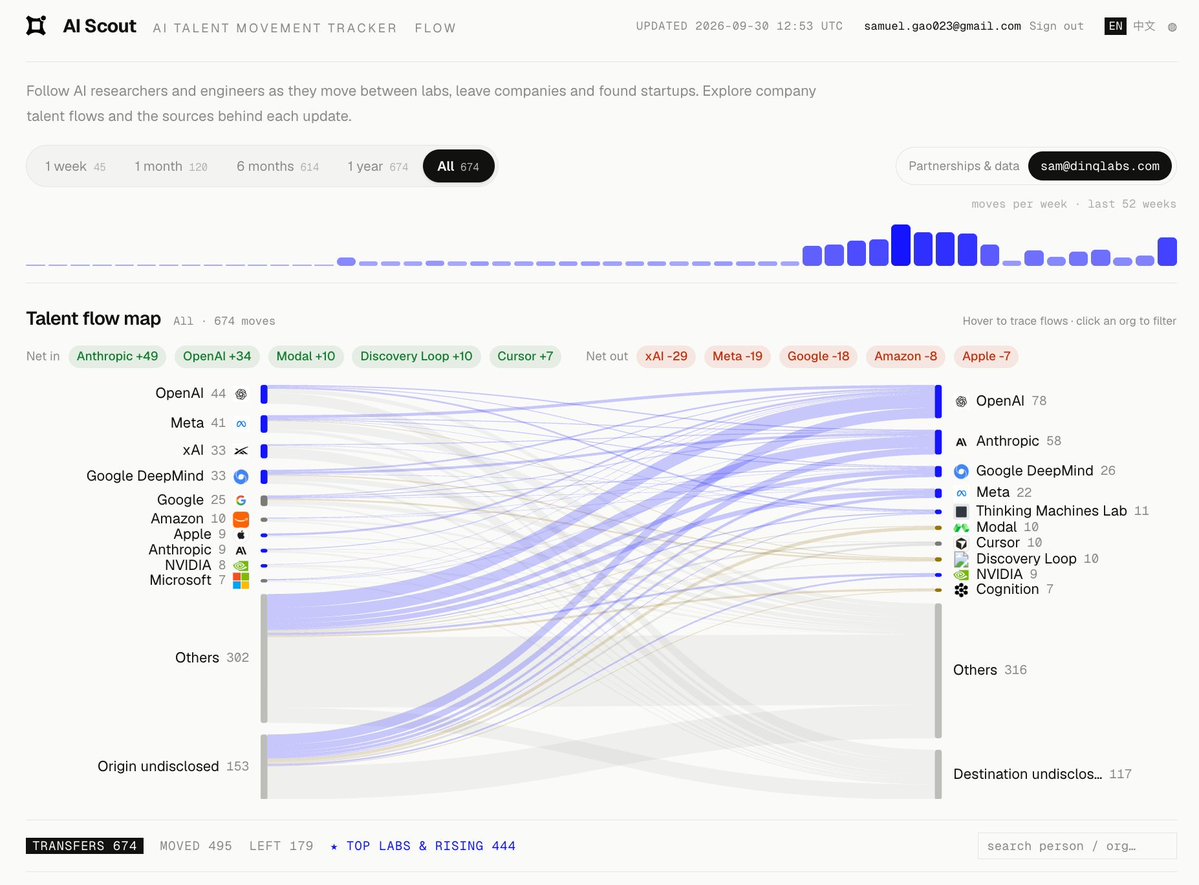Screen dimensions: 1199x885
Task: Select the 1 year time range
Action: (377, 166)
